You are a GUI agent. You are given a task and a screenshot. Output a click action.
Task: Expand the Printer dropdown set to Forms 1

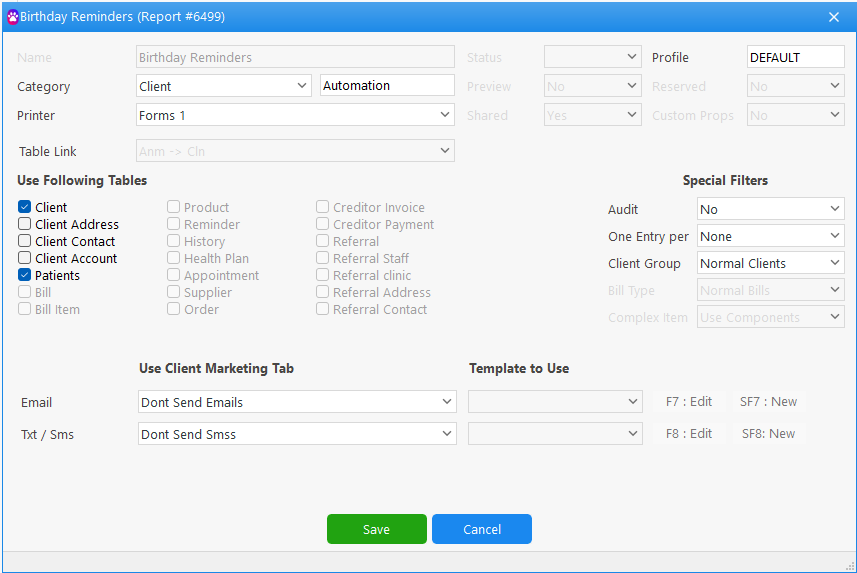pos(295,115)
